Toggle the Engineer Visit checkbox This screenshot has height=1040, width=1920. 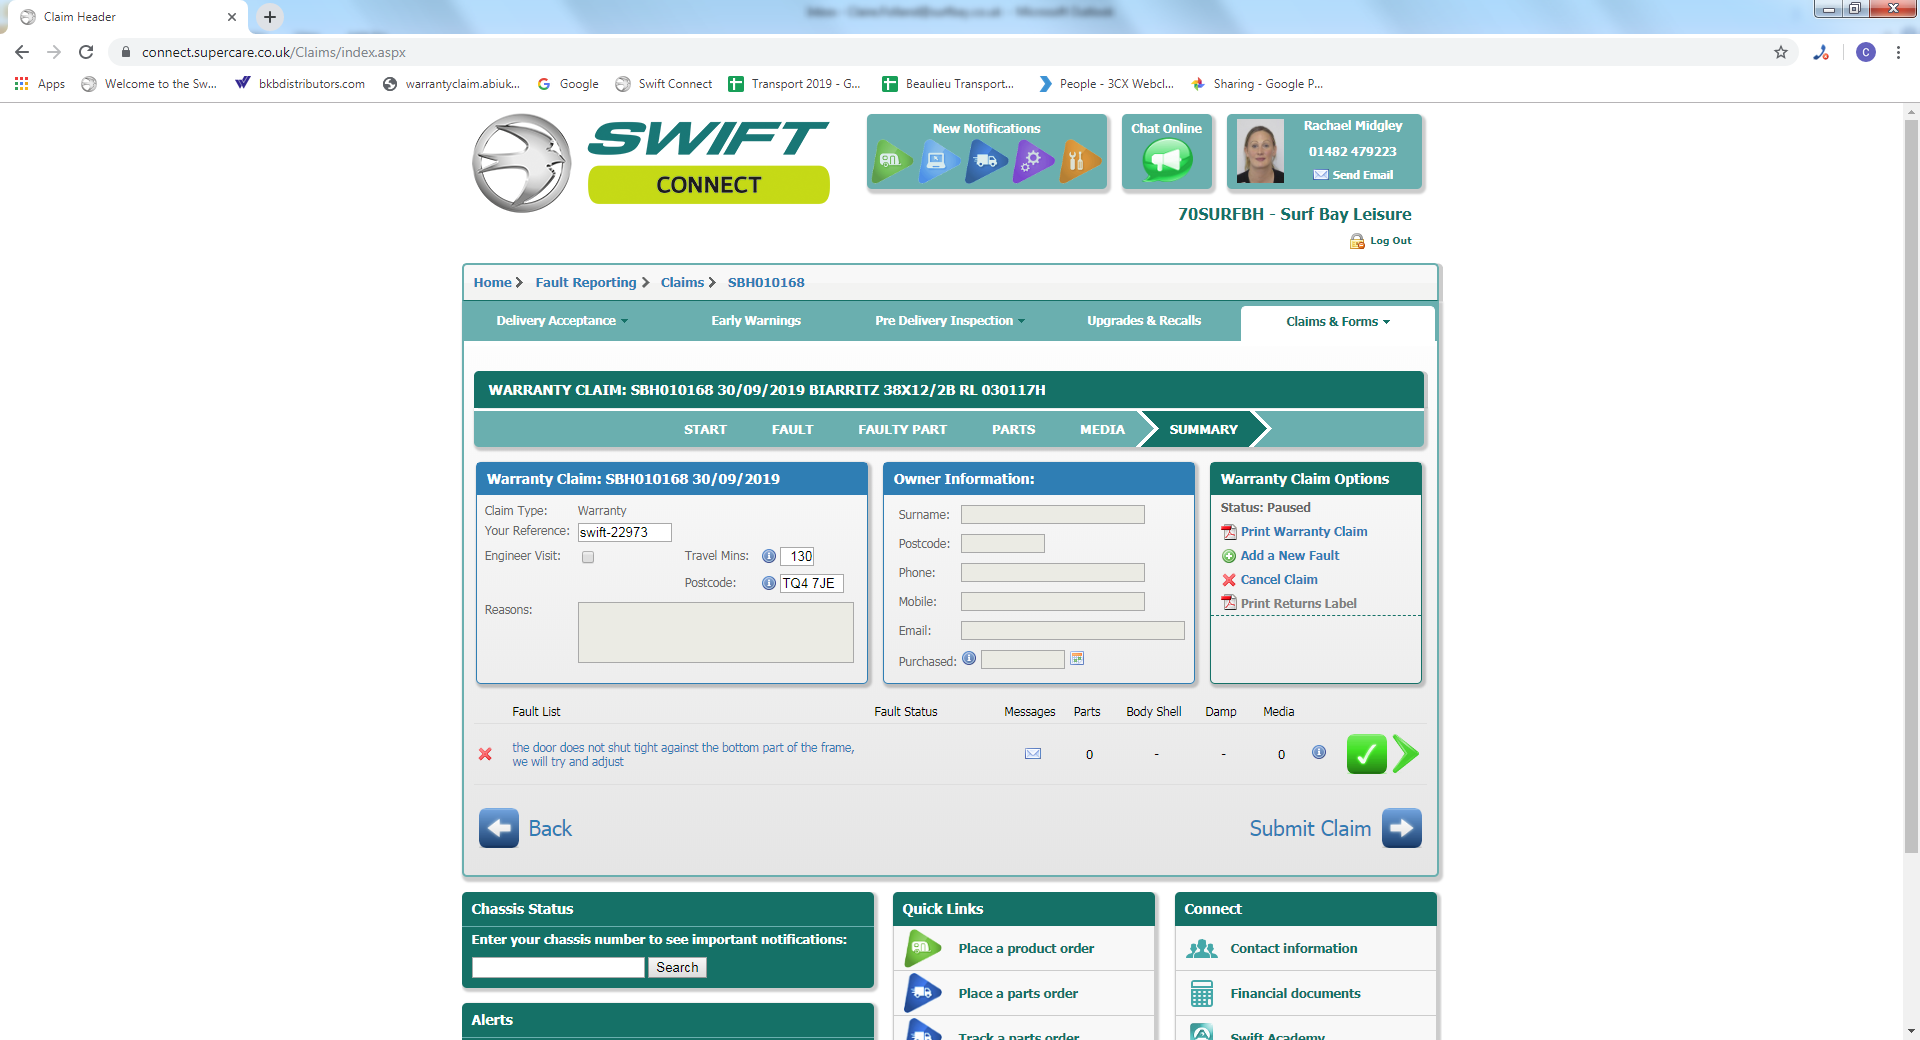pyautogui.click(x=588, y=557)
